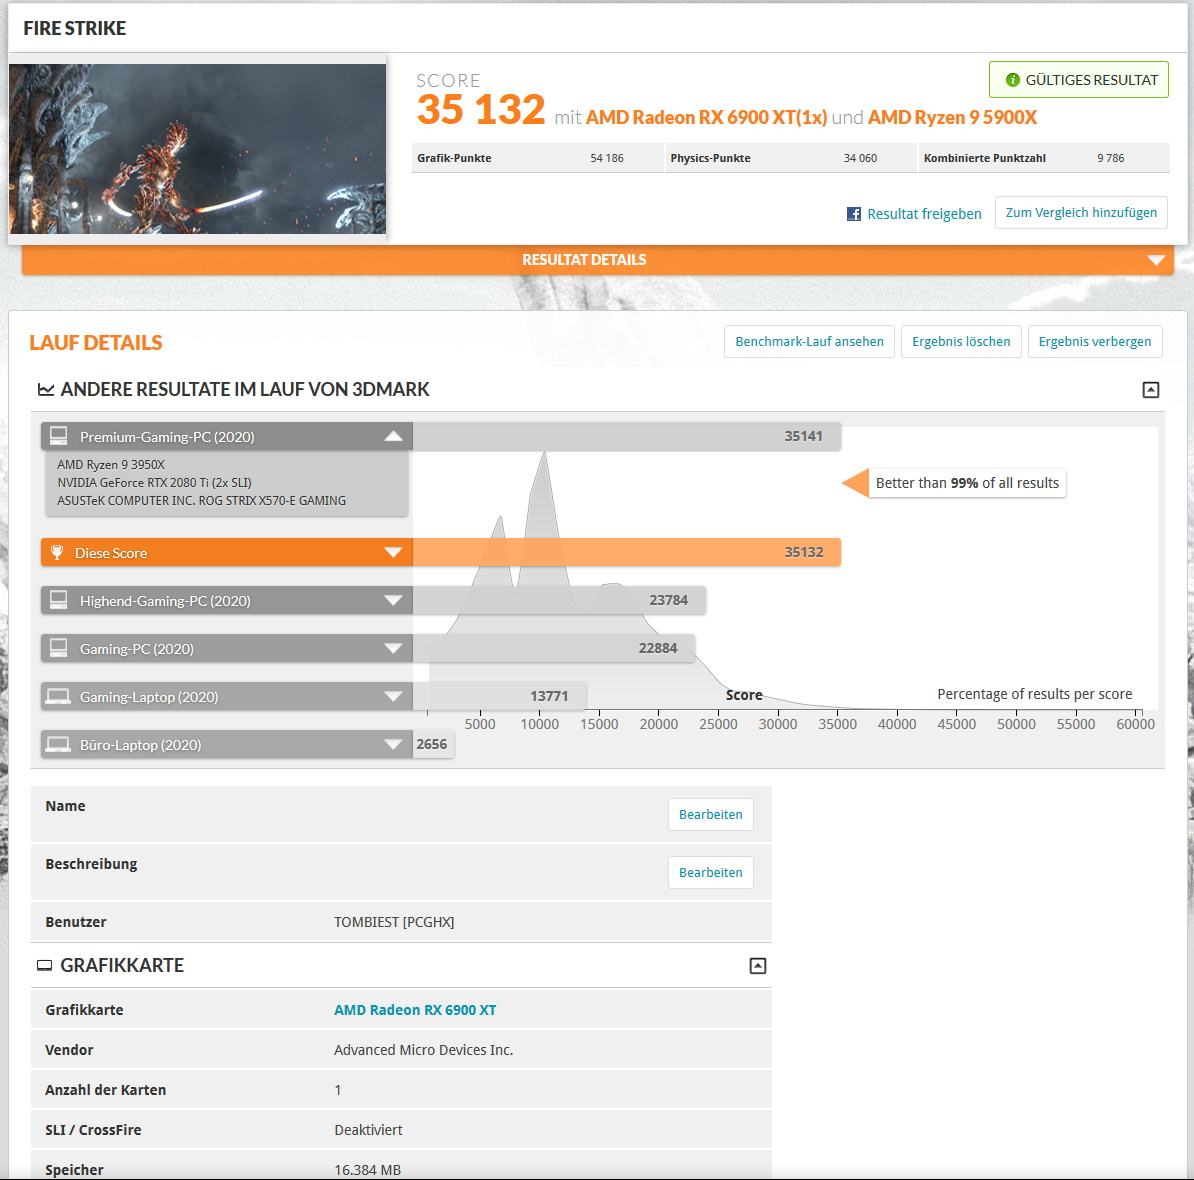Open the AMD Radeon RX 6900 XT link in Grafikkarte table

pos(415,1009)
